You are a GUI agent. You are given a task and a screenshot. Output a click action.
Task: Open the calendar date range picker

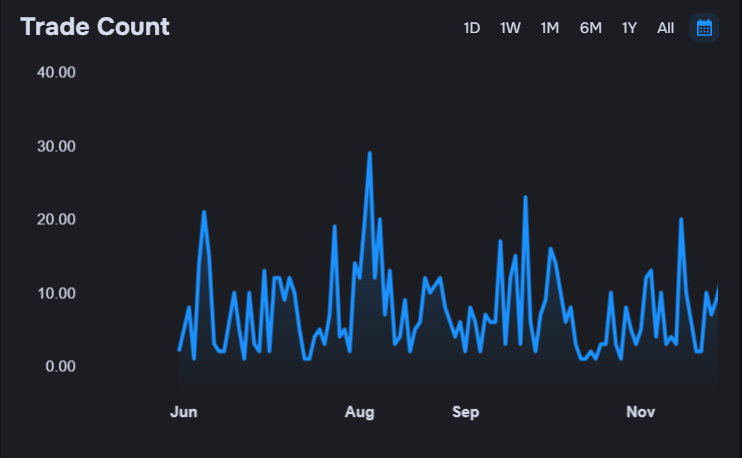[x=704, y=28]
